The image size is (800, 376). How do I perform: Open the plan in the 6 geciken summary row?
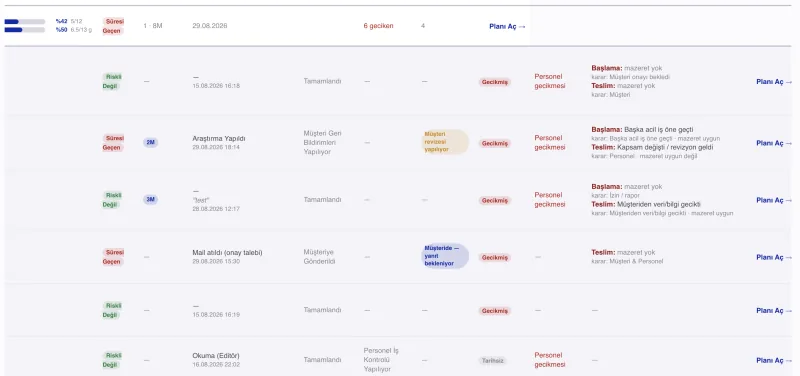coord(507,27)
